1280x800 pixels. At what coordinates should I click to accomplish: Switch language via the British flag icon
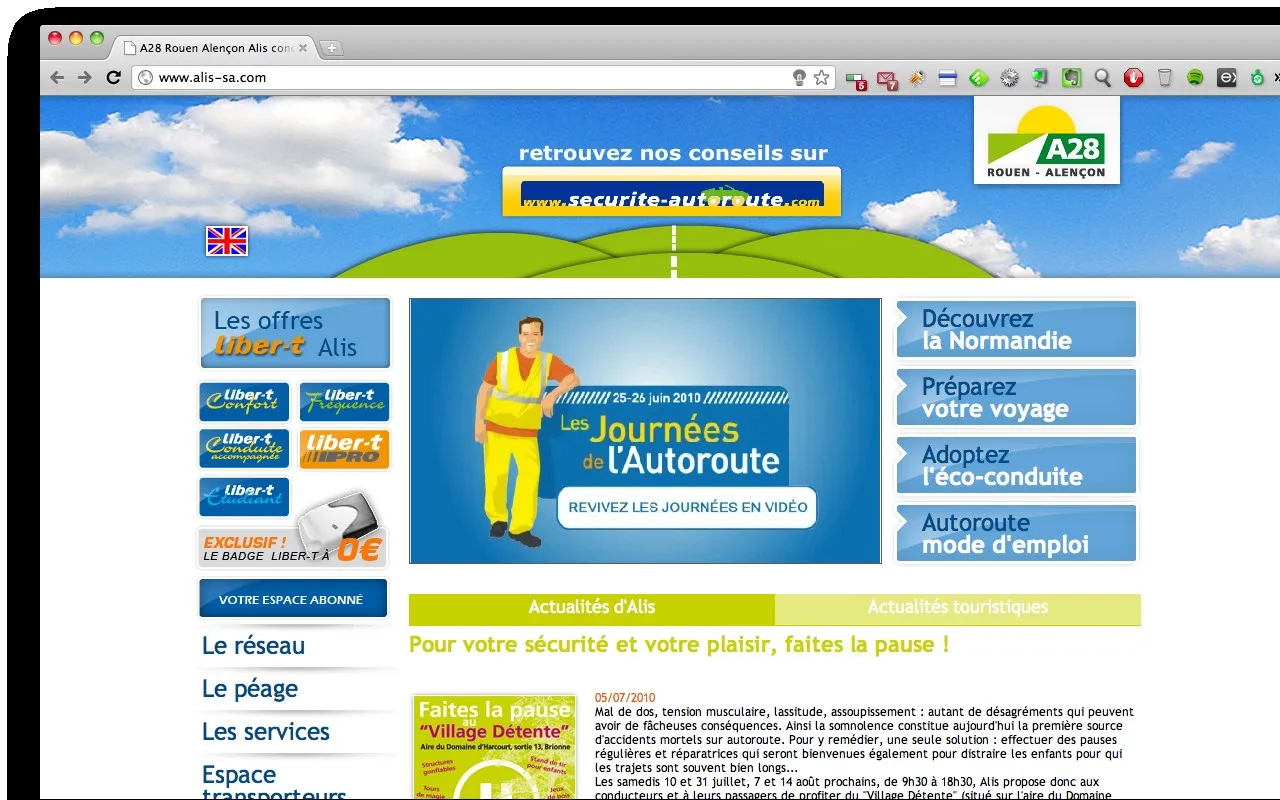227,241
